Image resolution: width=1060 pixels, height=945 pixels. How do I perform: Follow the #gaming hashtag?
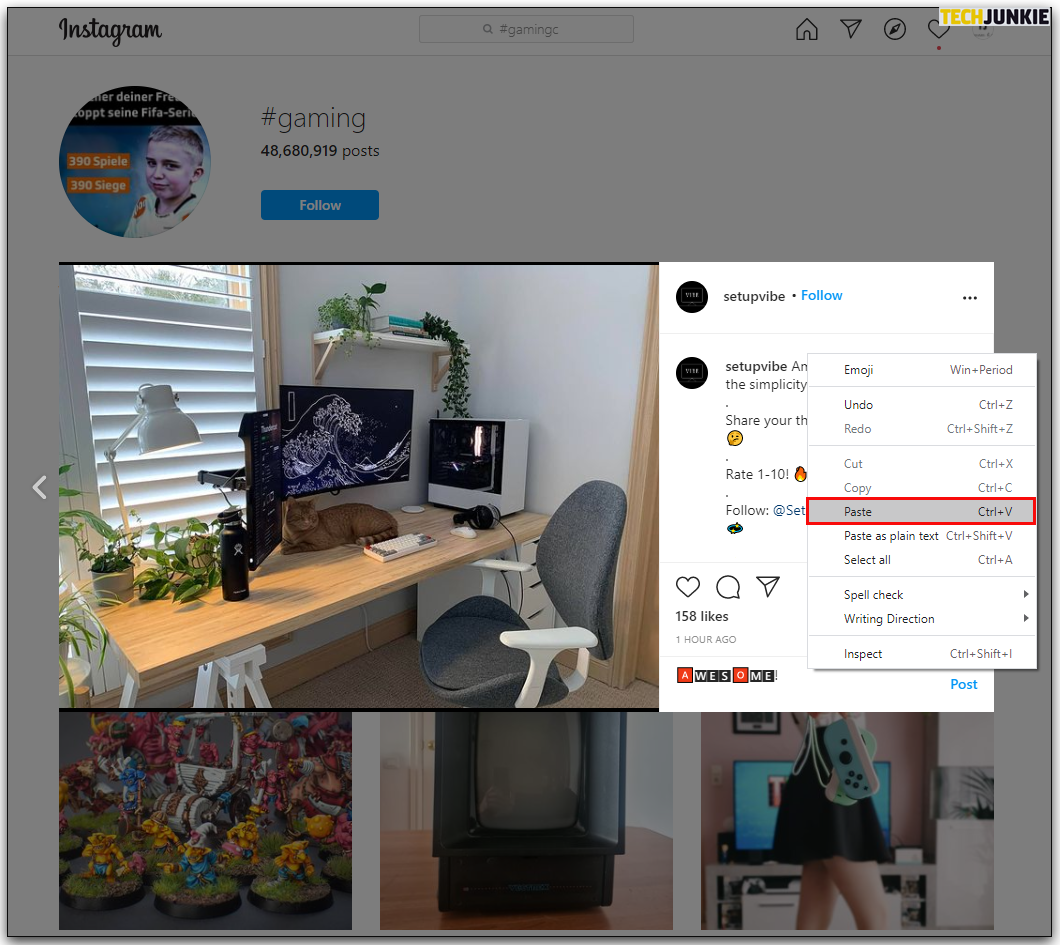[320, 205]
